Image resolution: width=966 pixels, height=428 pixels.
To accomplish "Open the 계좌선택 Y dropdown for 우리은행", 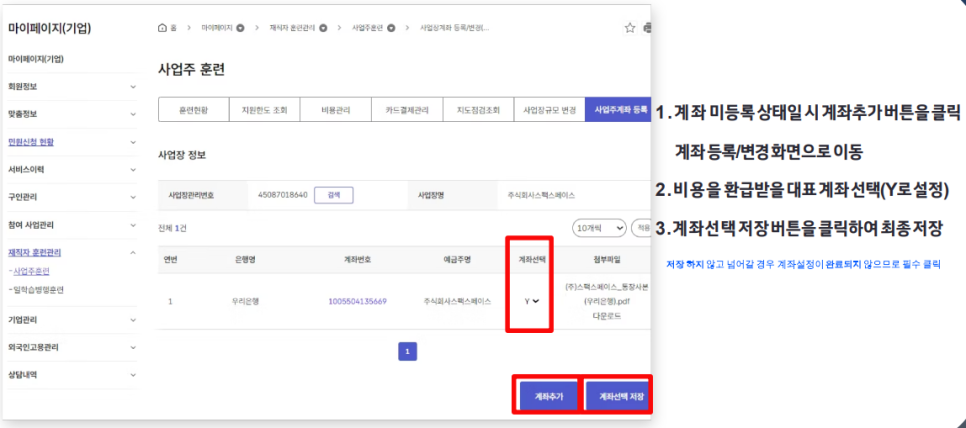I will point(532,301).
